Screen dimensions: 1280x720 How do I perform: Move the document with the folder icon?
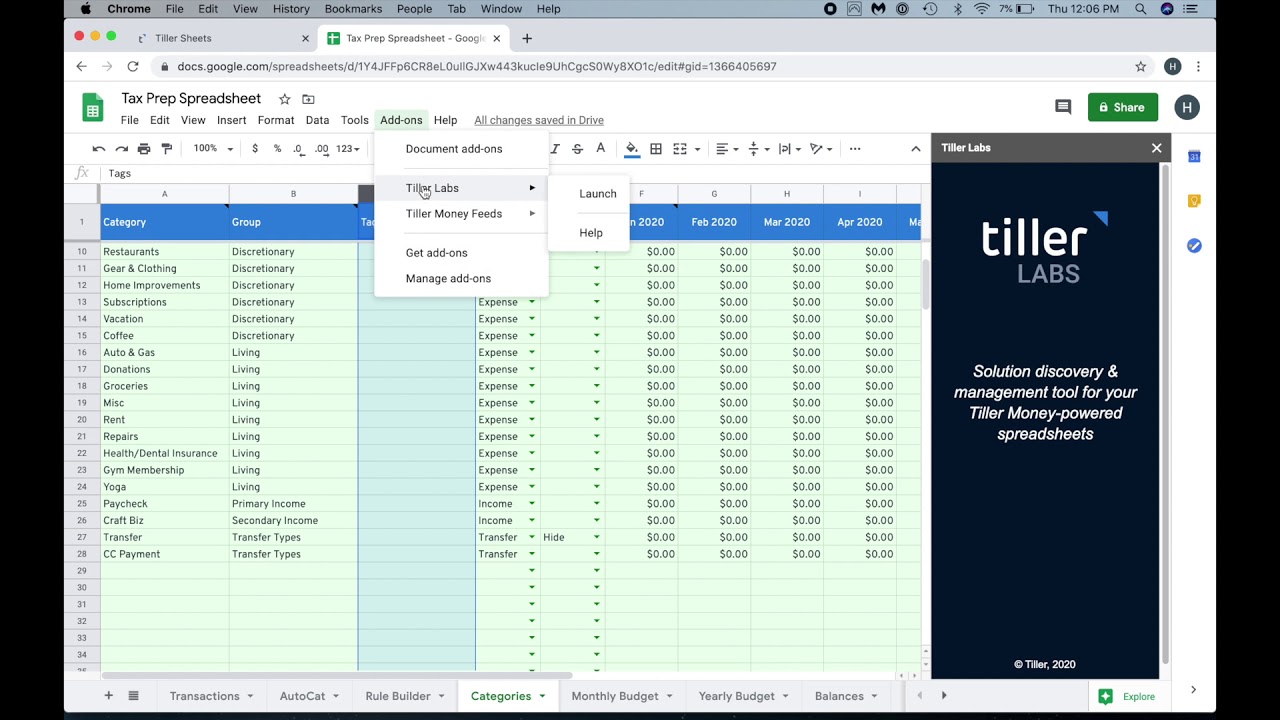308,99
